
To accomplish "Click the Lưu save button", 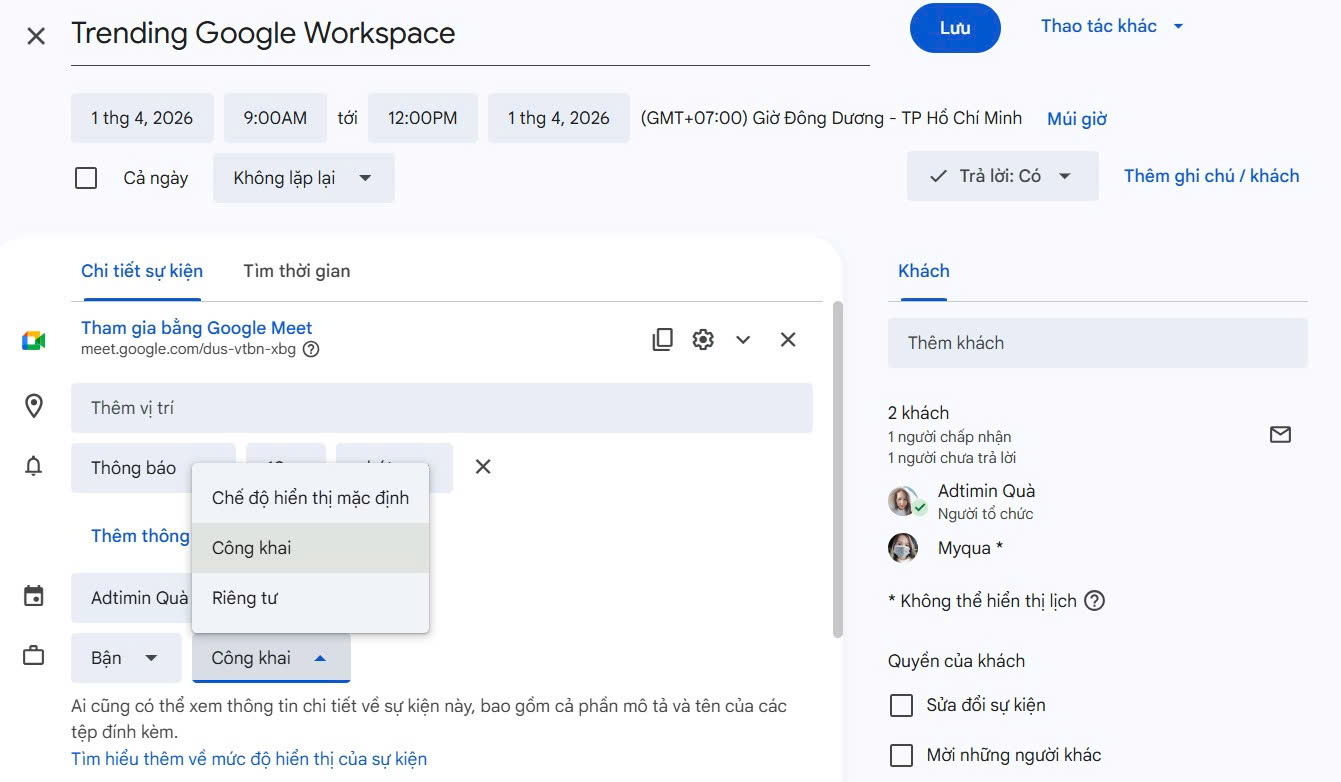I will click(x=954, y=28).
